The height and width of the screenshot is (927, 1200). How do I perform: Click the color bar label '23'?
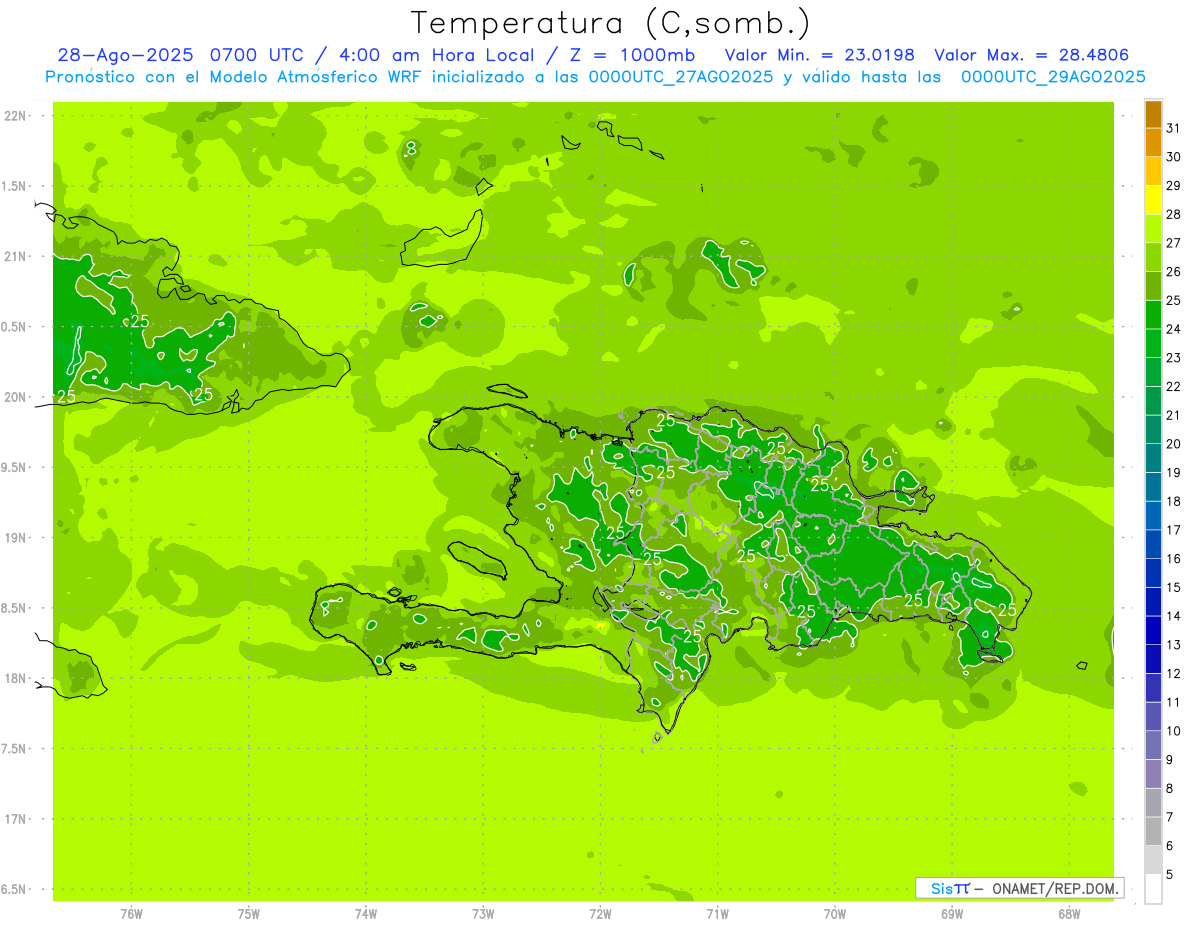(1174, 358)
